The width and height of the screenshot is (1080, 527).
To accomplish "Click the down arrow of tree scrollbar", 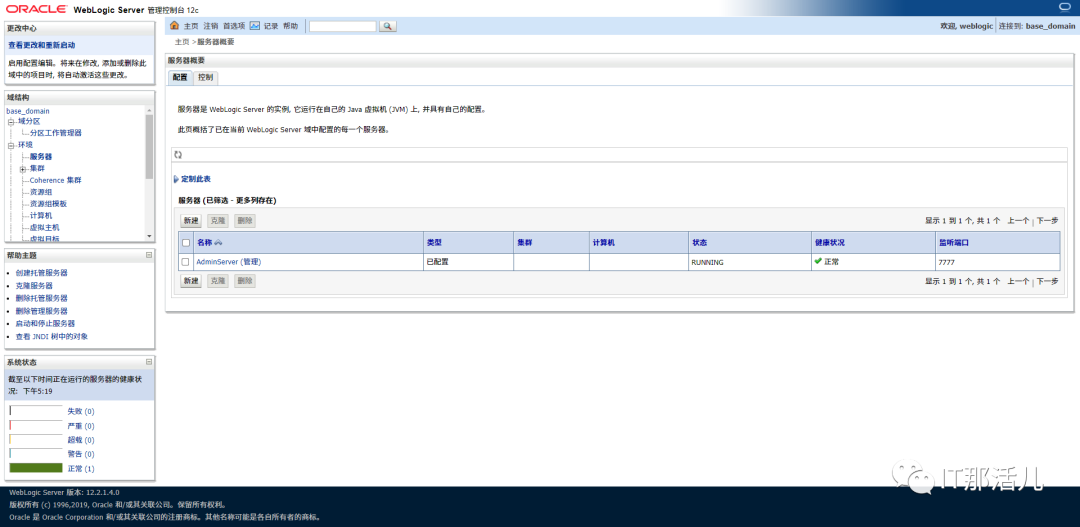I will (149, 236).
